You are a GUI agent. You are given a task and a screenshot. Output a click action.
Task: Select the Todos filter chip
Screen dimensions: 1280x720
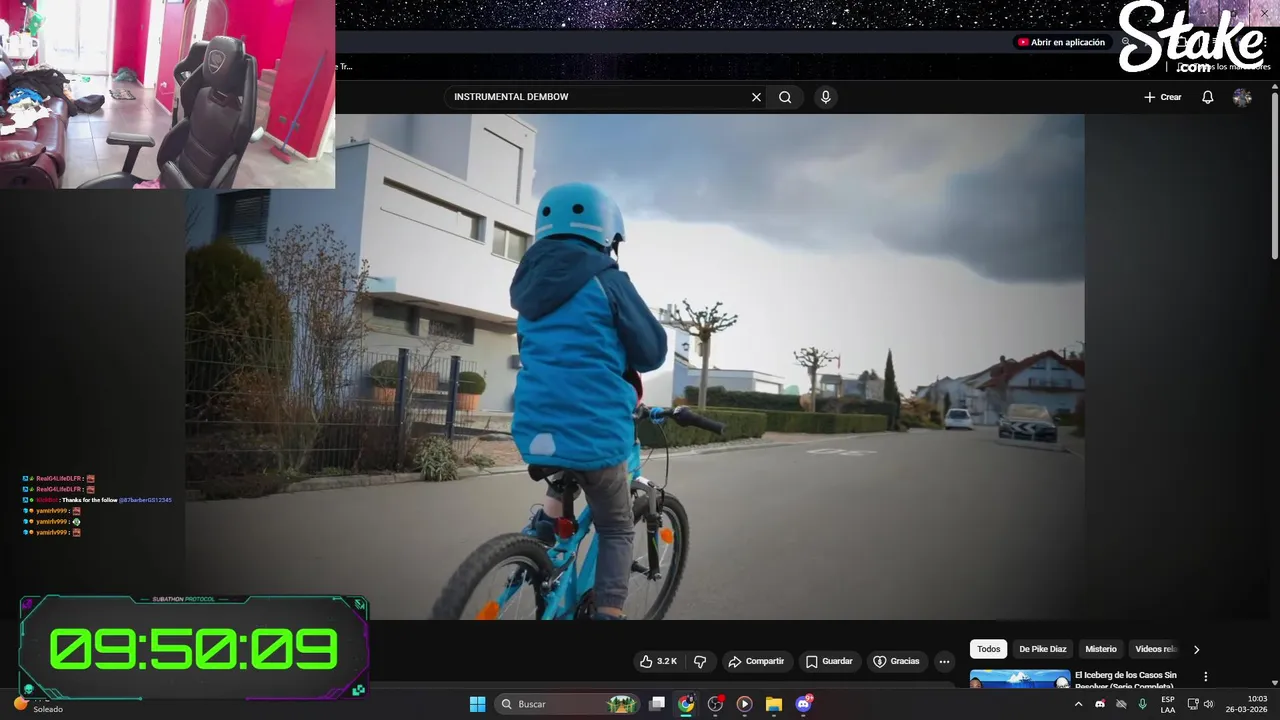[x=989, y=649]
